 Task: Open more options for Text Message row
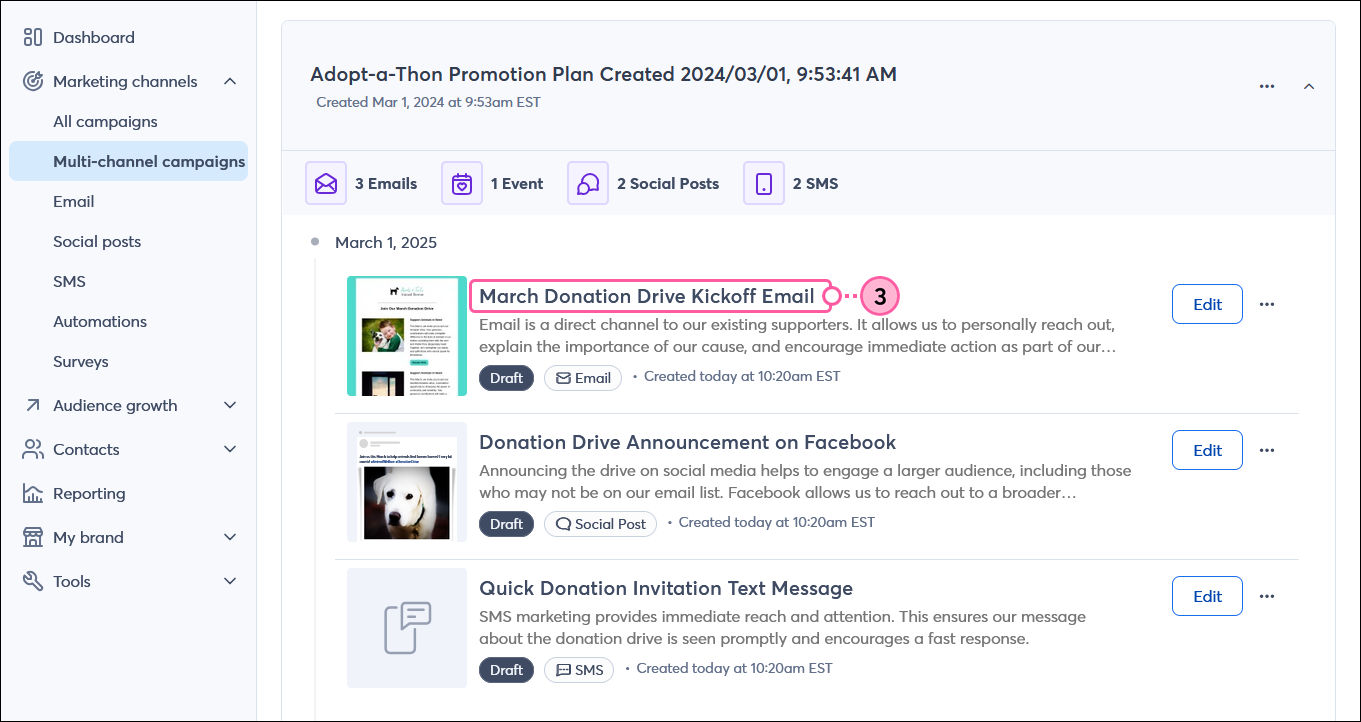[1267, 596]
